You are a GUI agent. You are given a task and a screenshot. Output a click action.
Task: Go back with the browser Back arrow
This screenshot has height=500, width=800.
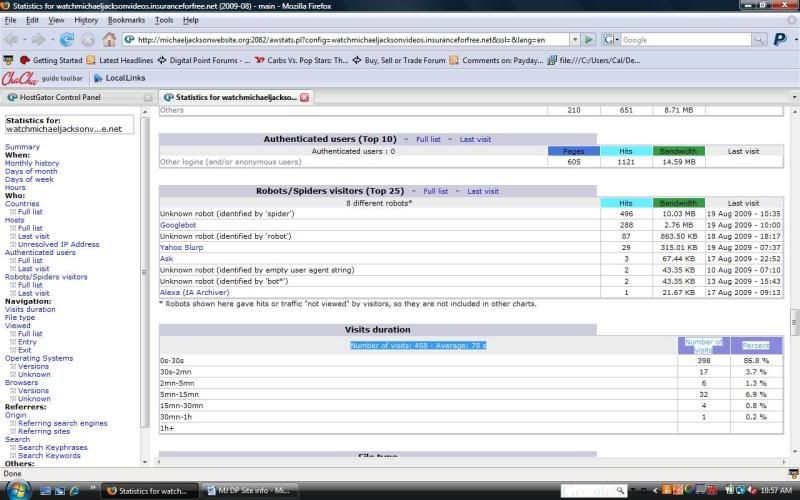11,39
